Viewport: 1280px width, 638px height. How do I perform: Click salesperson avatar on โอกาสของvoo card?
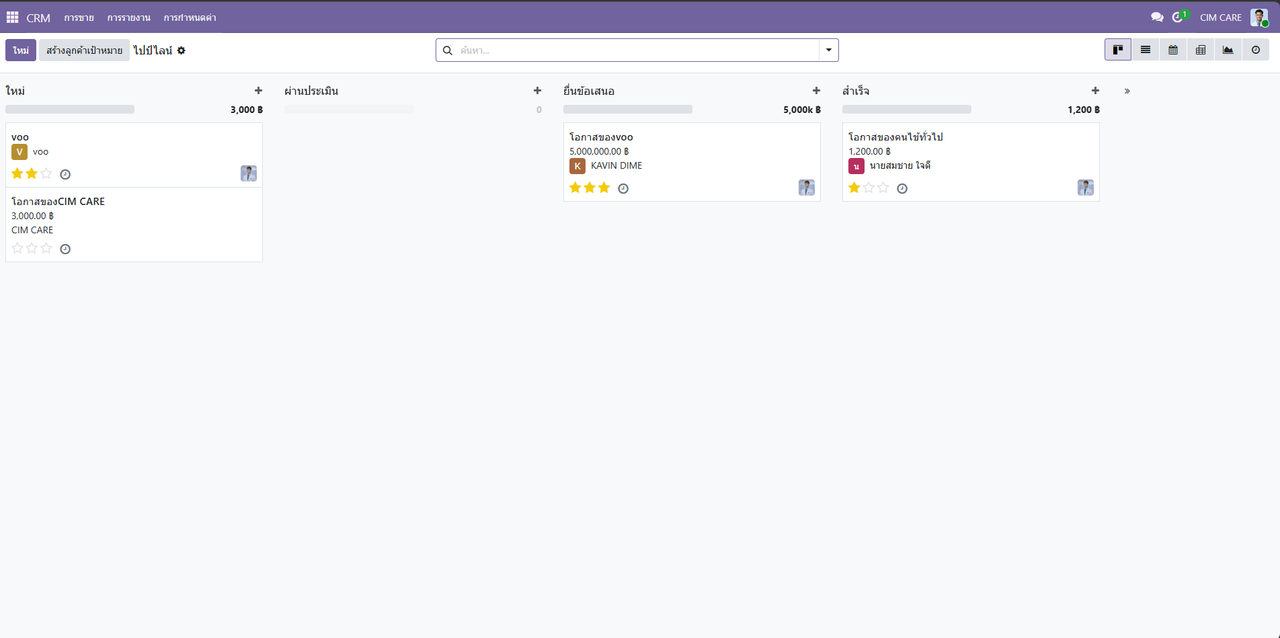807,187
